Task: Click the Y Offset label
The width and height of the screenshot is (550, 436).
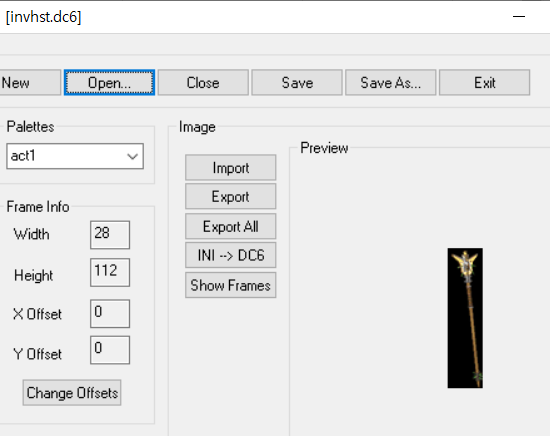Action: pos(37,354)
